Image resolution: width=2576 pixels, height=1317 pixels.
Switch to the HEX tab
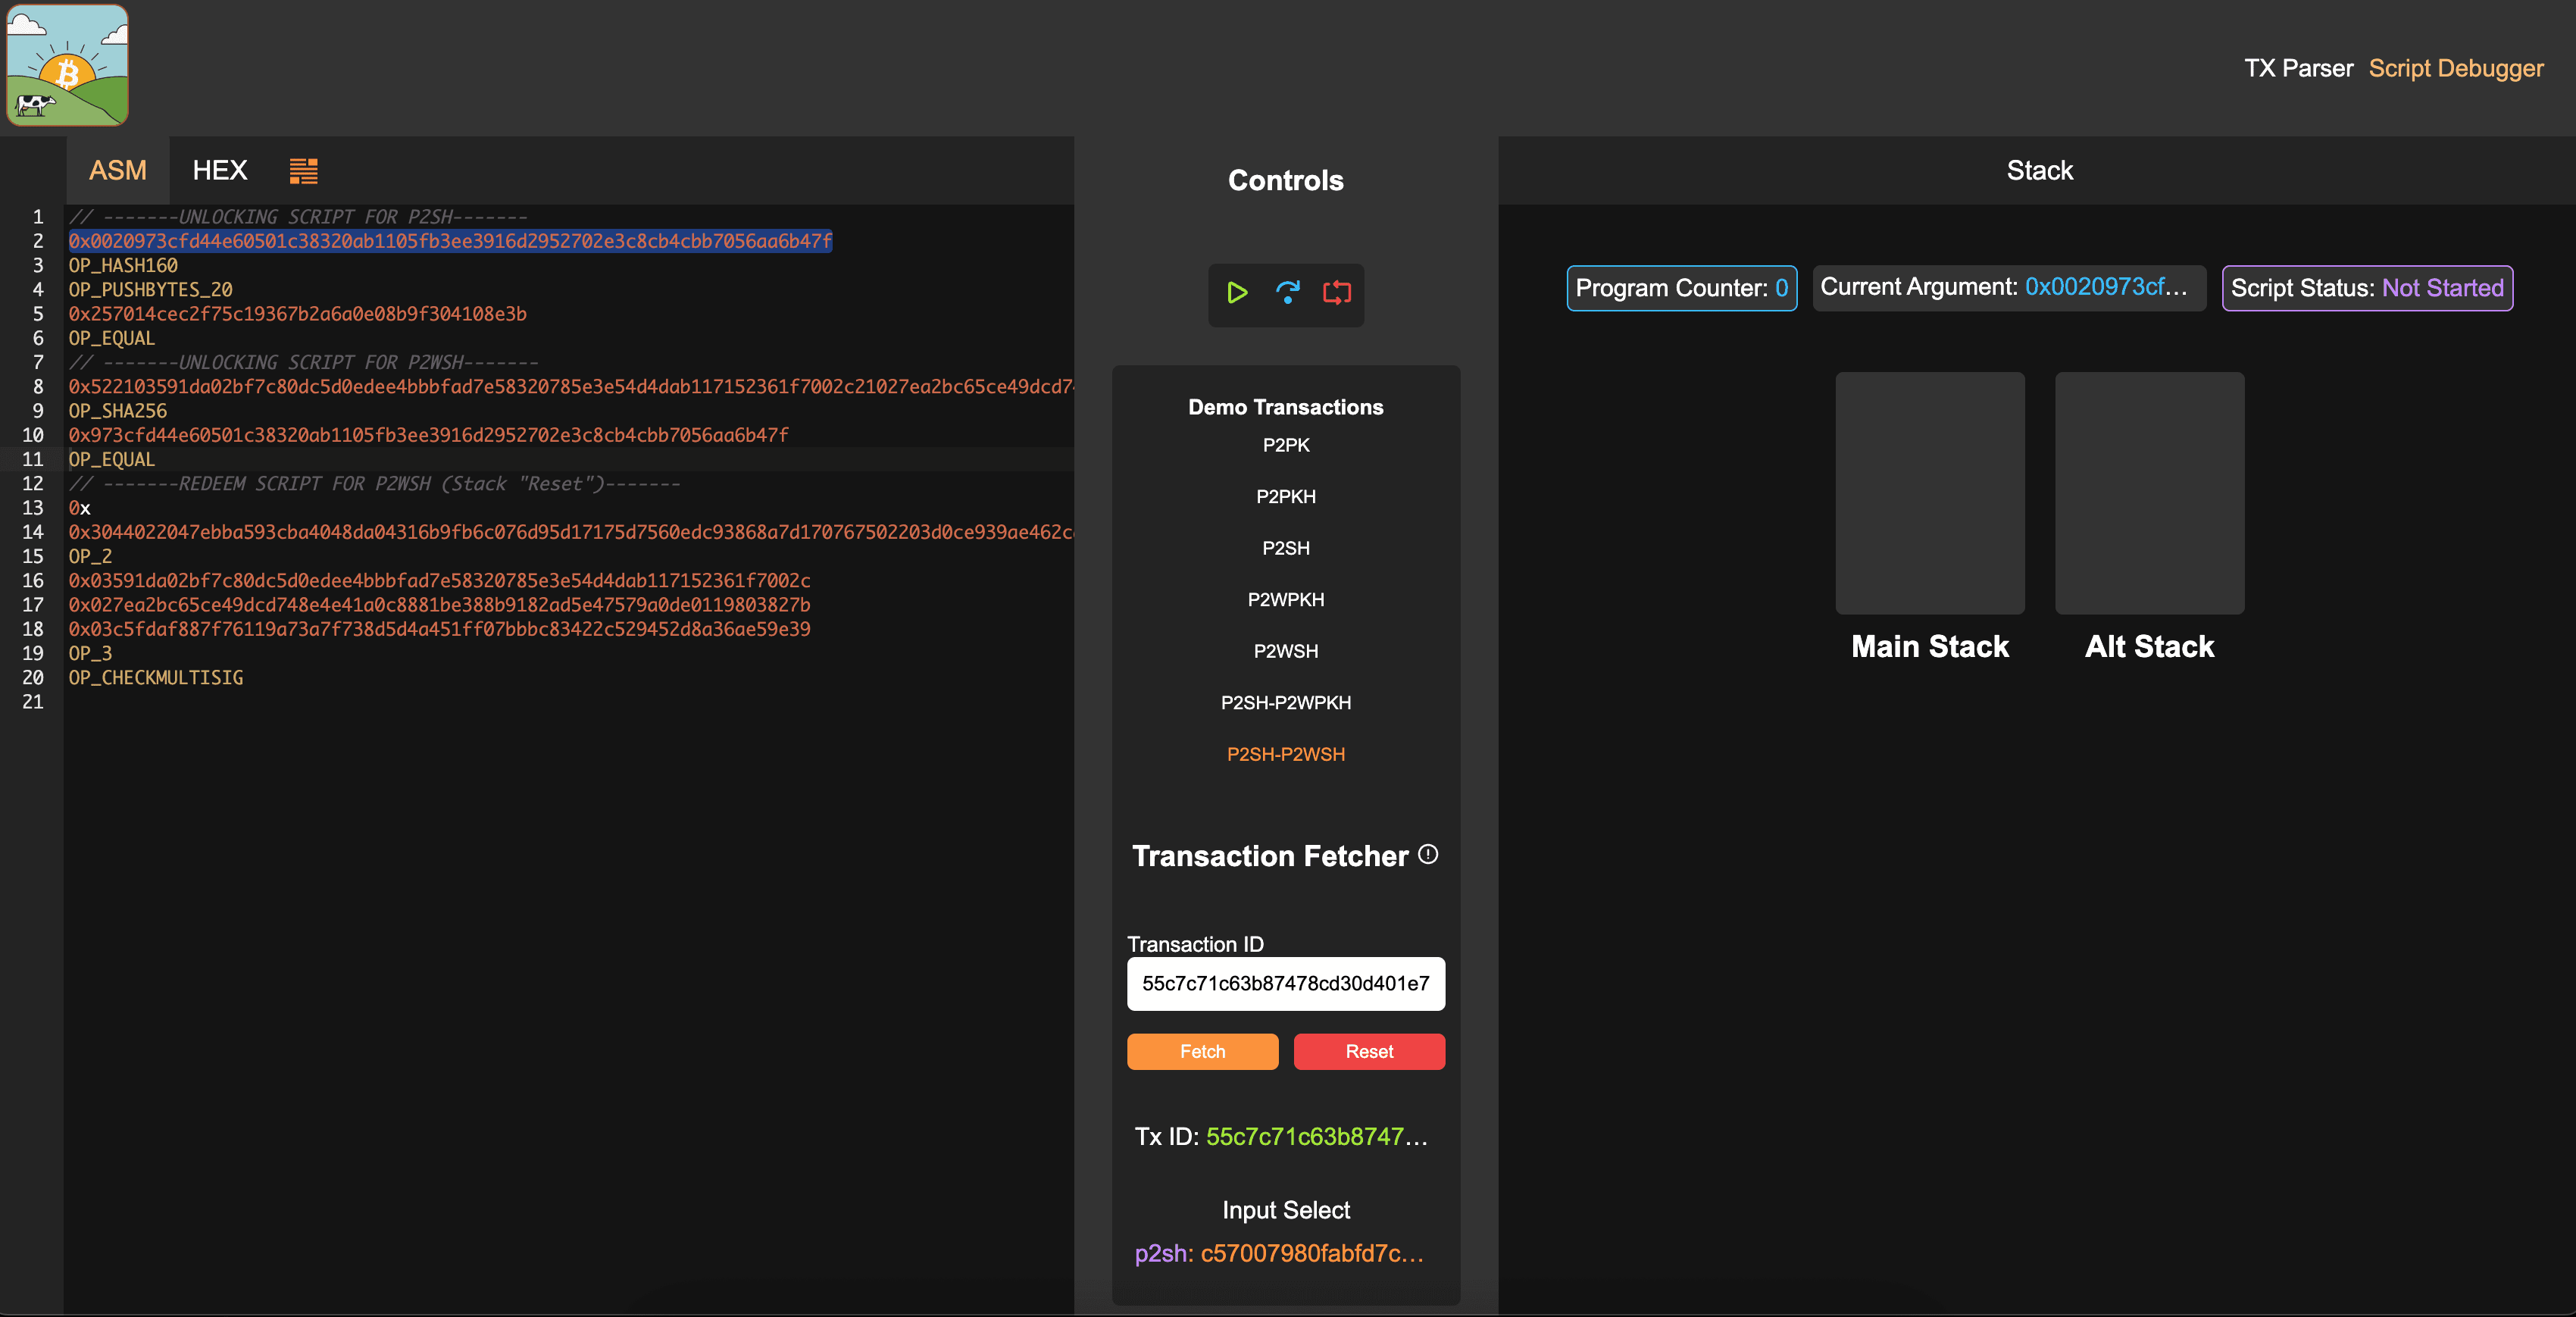[x=219, y=170]
